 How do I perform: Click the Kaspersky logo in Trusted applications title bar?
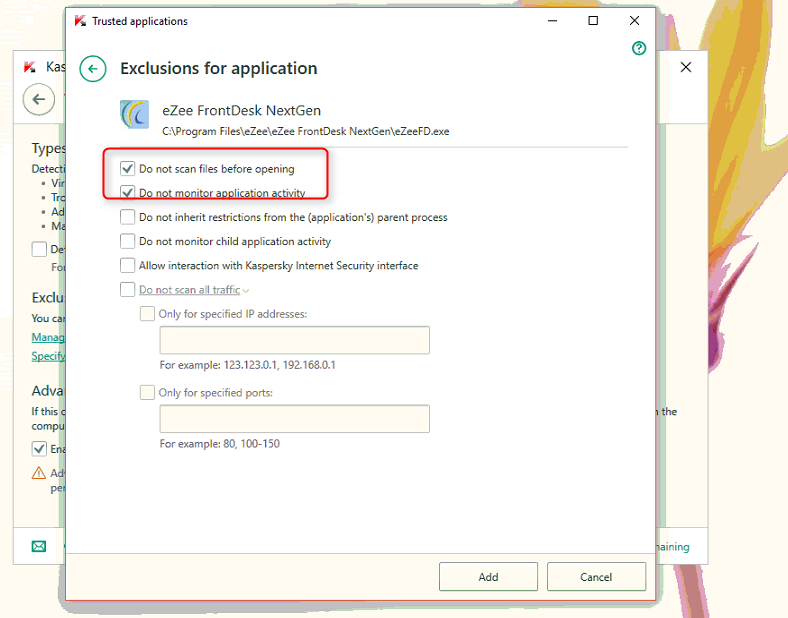[80, 21]
